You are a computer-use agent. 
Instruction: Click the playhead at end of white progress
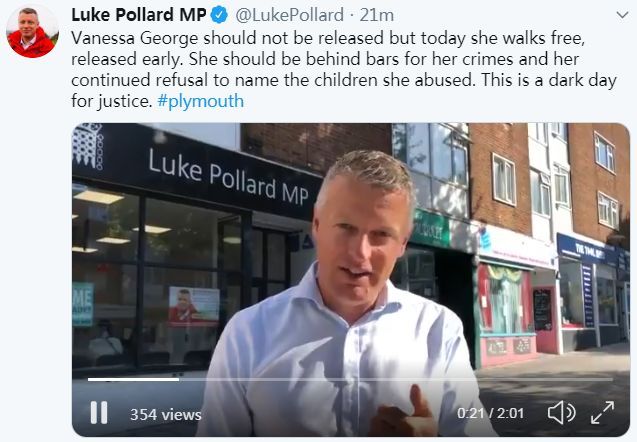point(179,379)
